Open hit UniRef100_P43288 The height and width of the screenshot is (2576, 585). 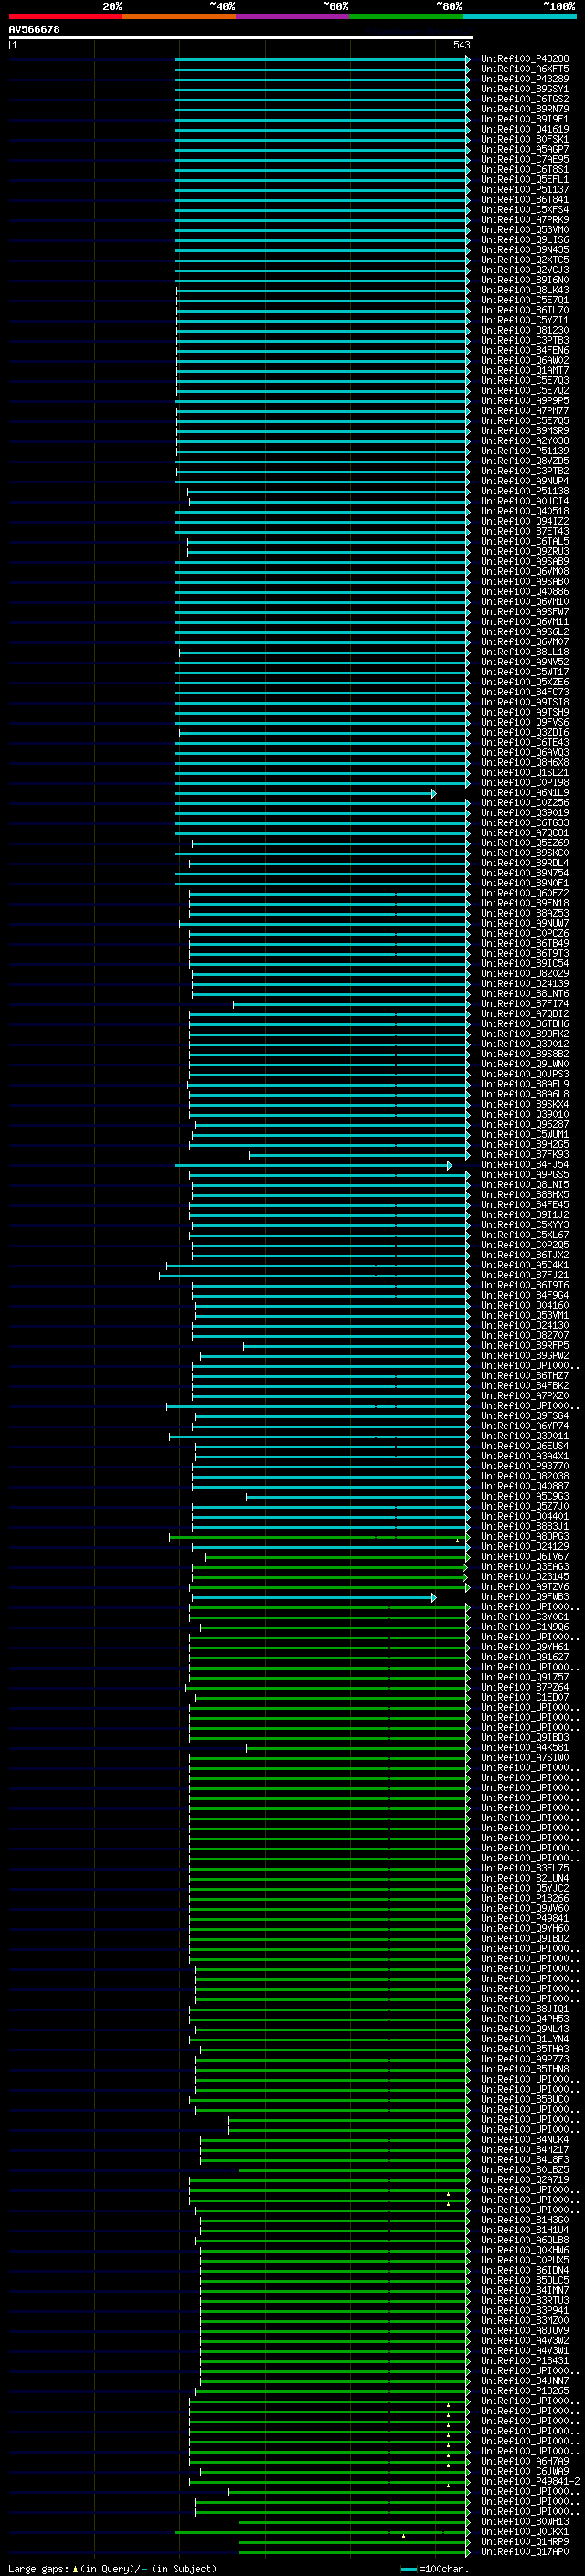point(524,59)
